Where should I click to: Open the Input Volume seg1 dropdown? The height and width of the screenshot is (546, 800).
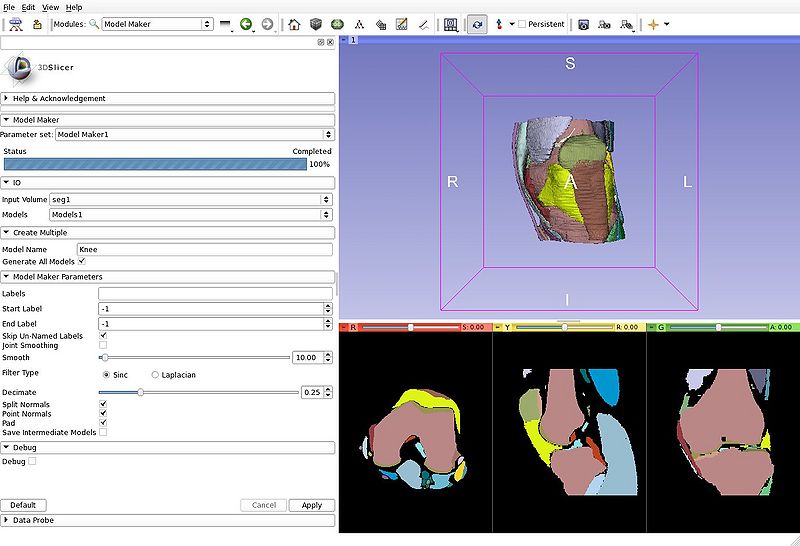[191, 200]
